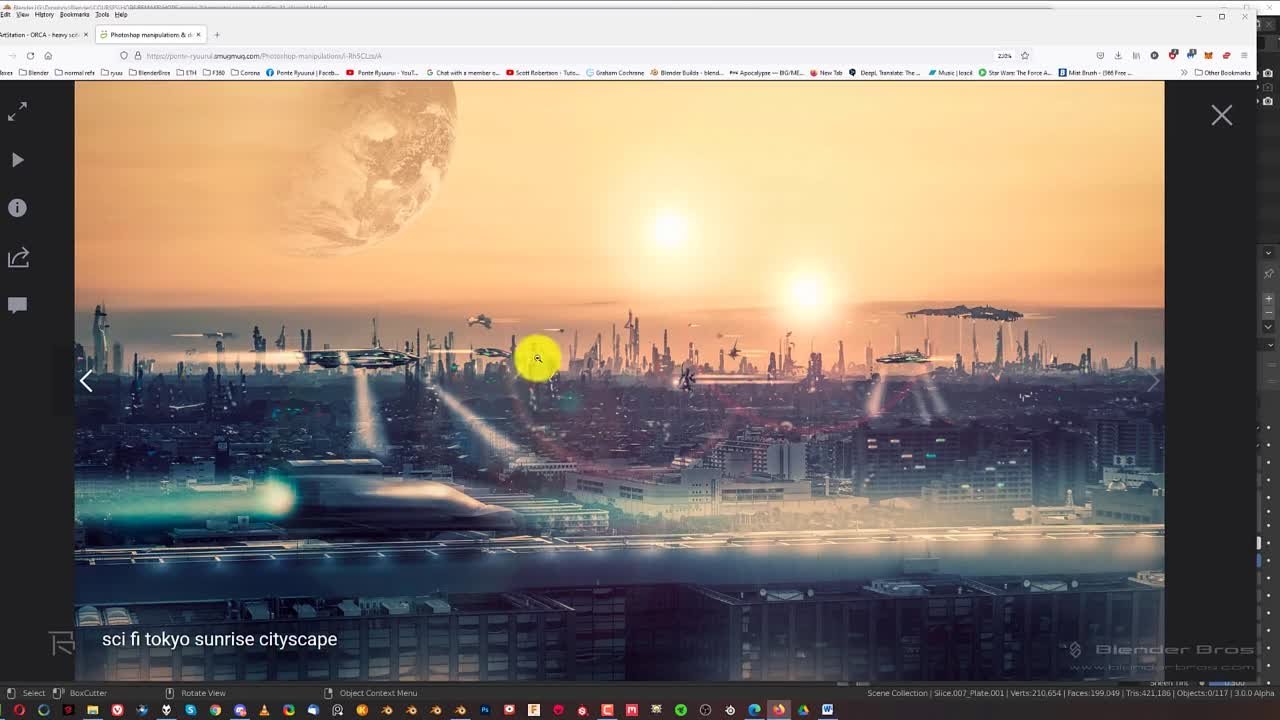Viewport: 1280px width, 720px height.
Task: Open the View menu
Action: (22, 15)
